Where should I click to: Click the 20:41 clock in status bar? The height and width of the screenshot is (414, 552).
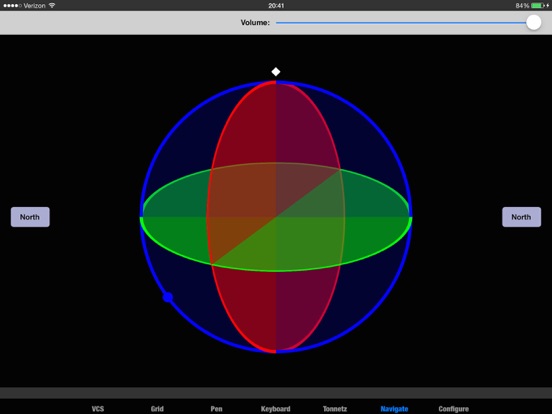point(276,5)
